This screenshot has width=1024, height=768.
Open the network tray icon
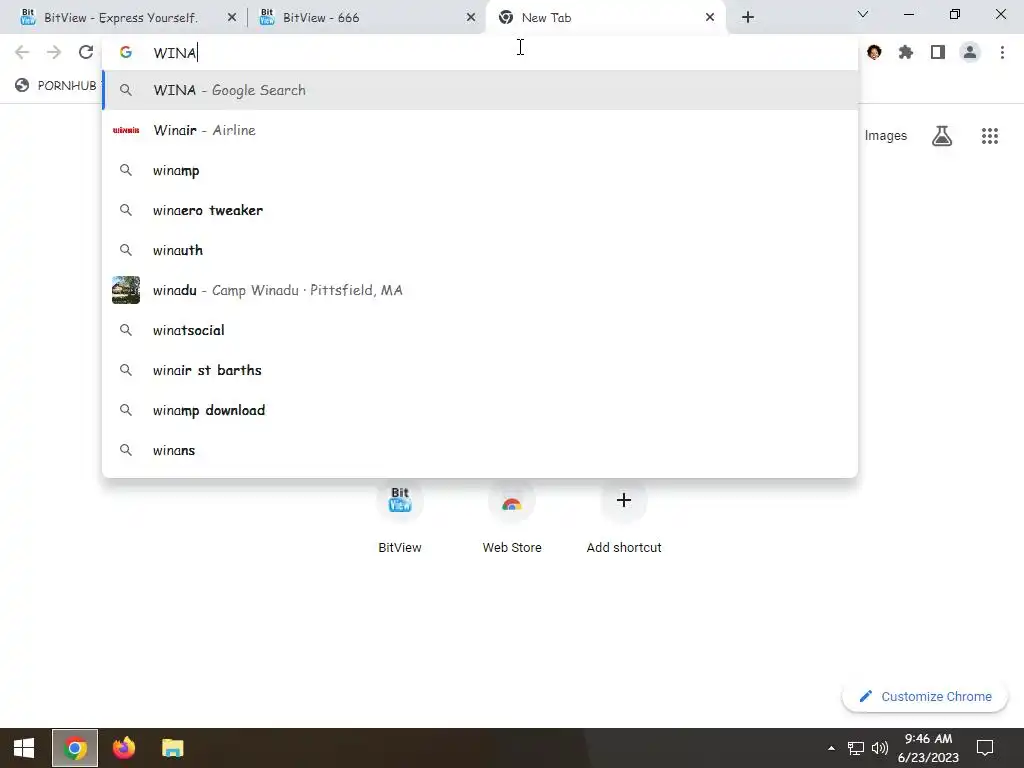[x=856, y=748]
